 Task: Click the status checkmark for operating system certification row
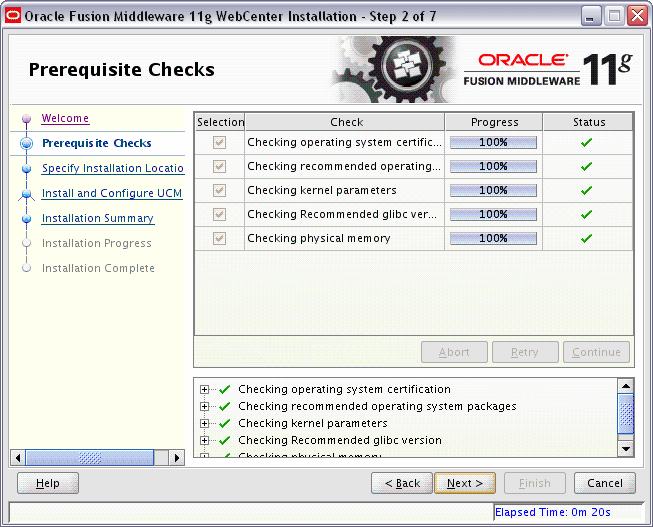[586, 142]
